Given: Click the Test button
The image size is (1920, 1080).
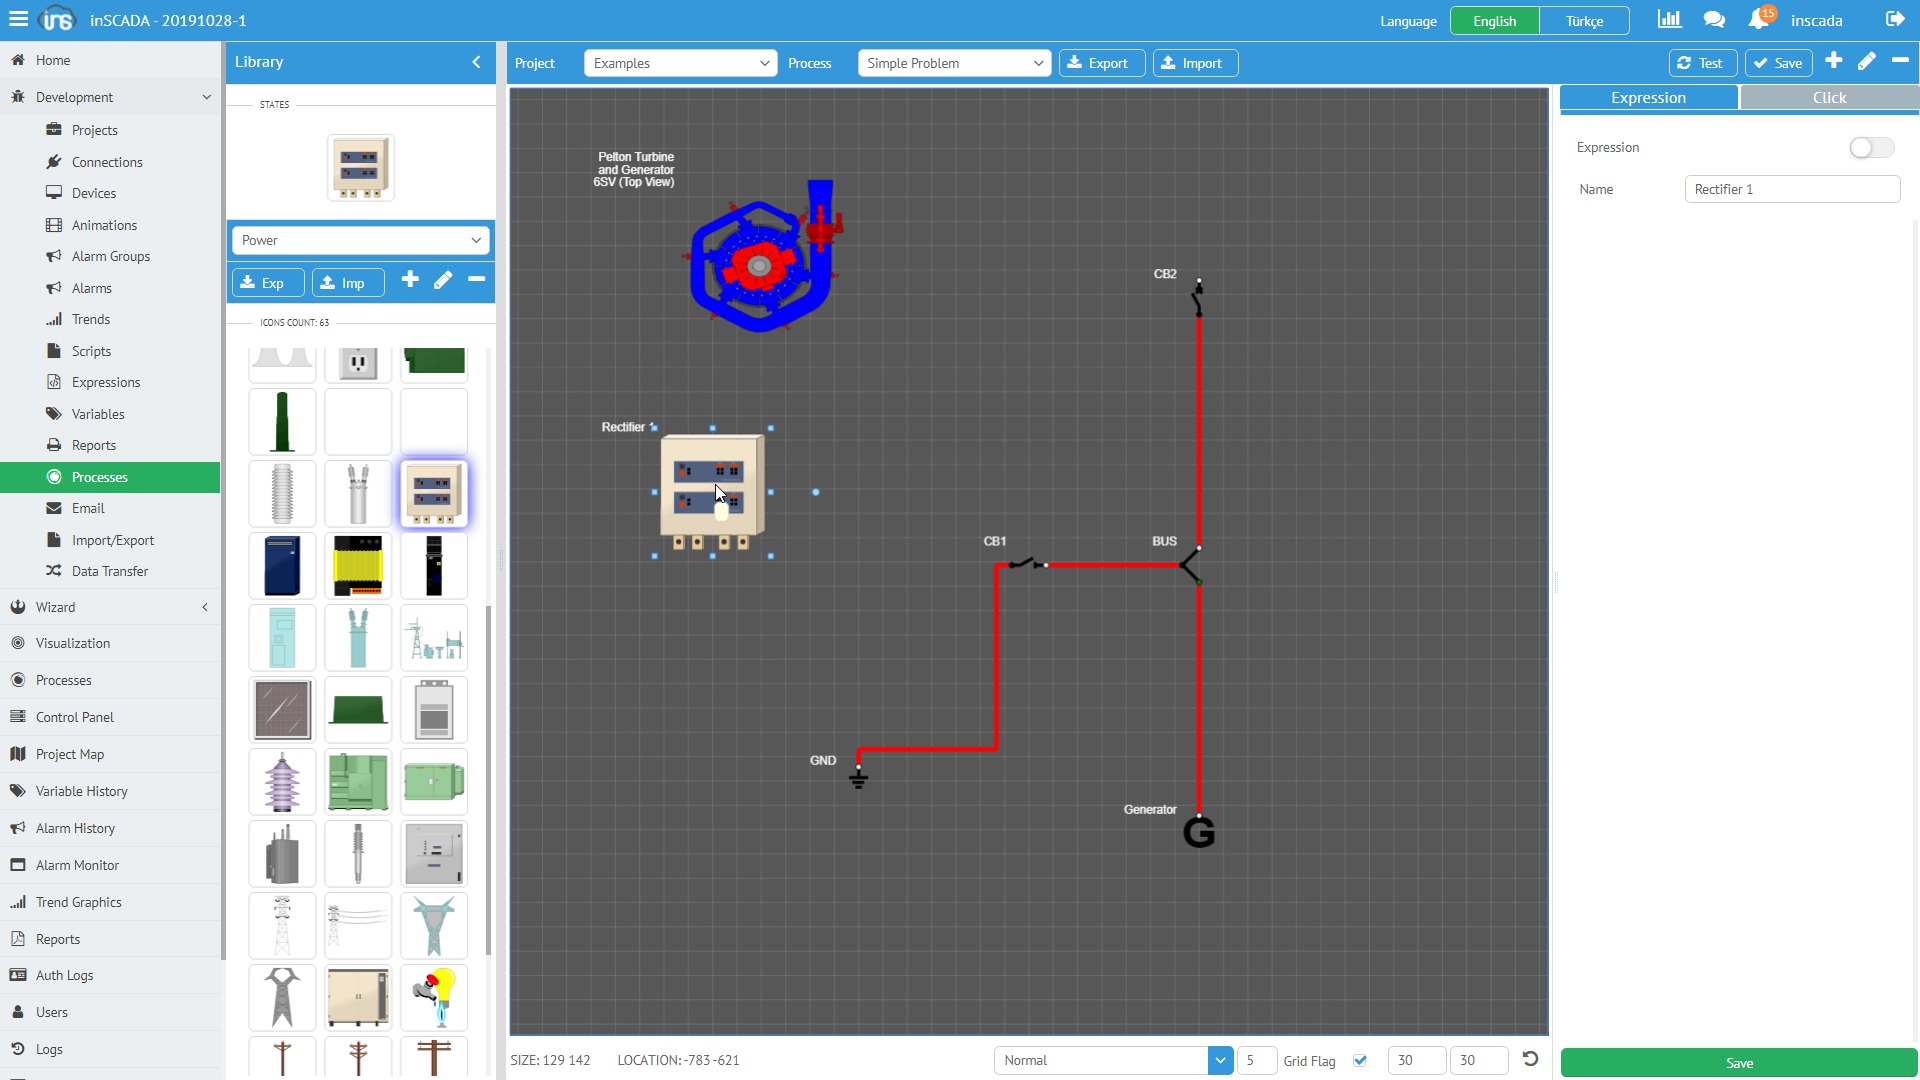Looking at the screenshot, I should coord(1702,63).
